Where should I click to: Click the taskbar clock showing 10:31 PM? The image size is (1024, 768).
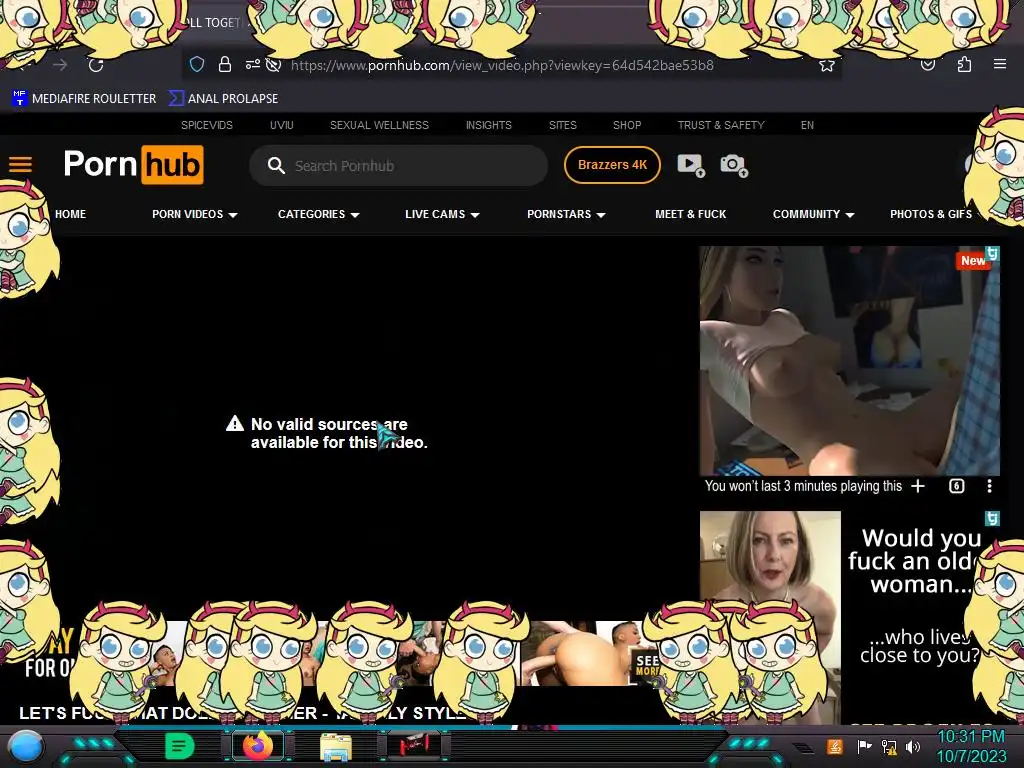[970, 746]
